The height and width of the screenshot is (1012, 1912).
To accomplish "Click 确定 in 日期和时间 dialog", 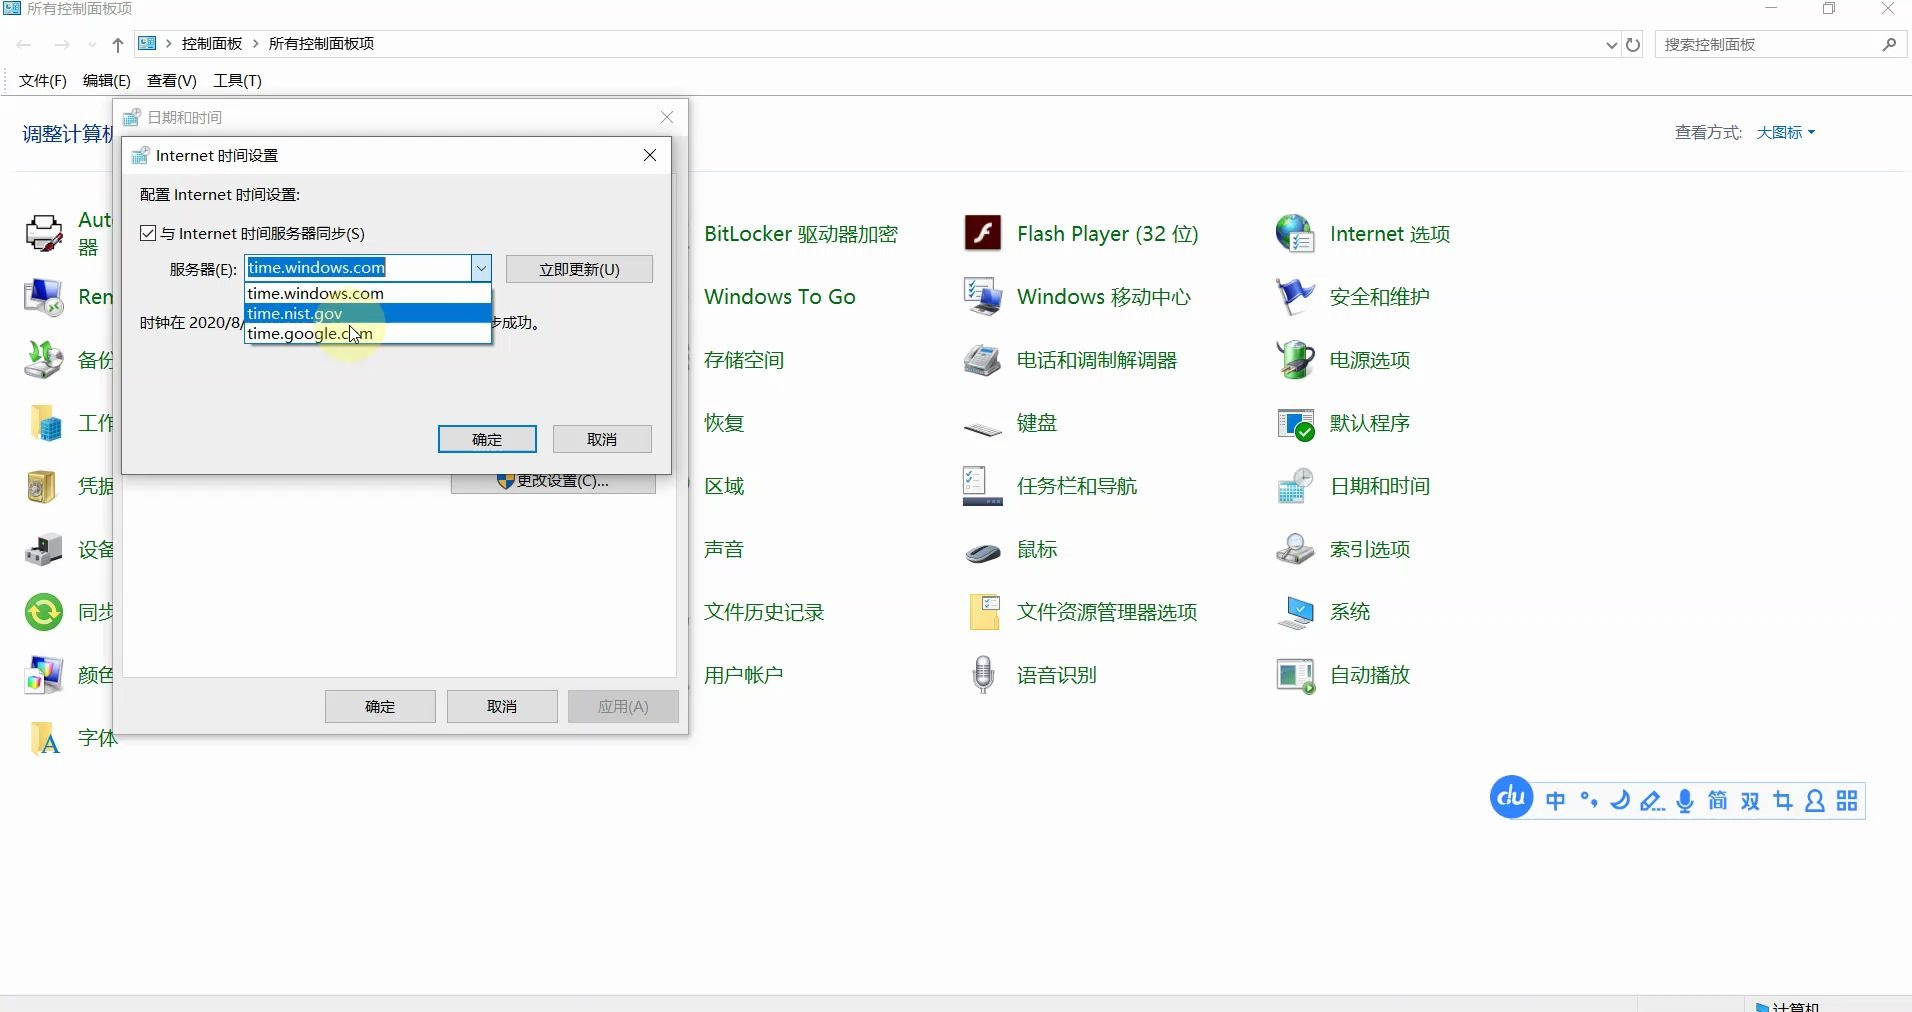I will tap(380, 706).
